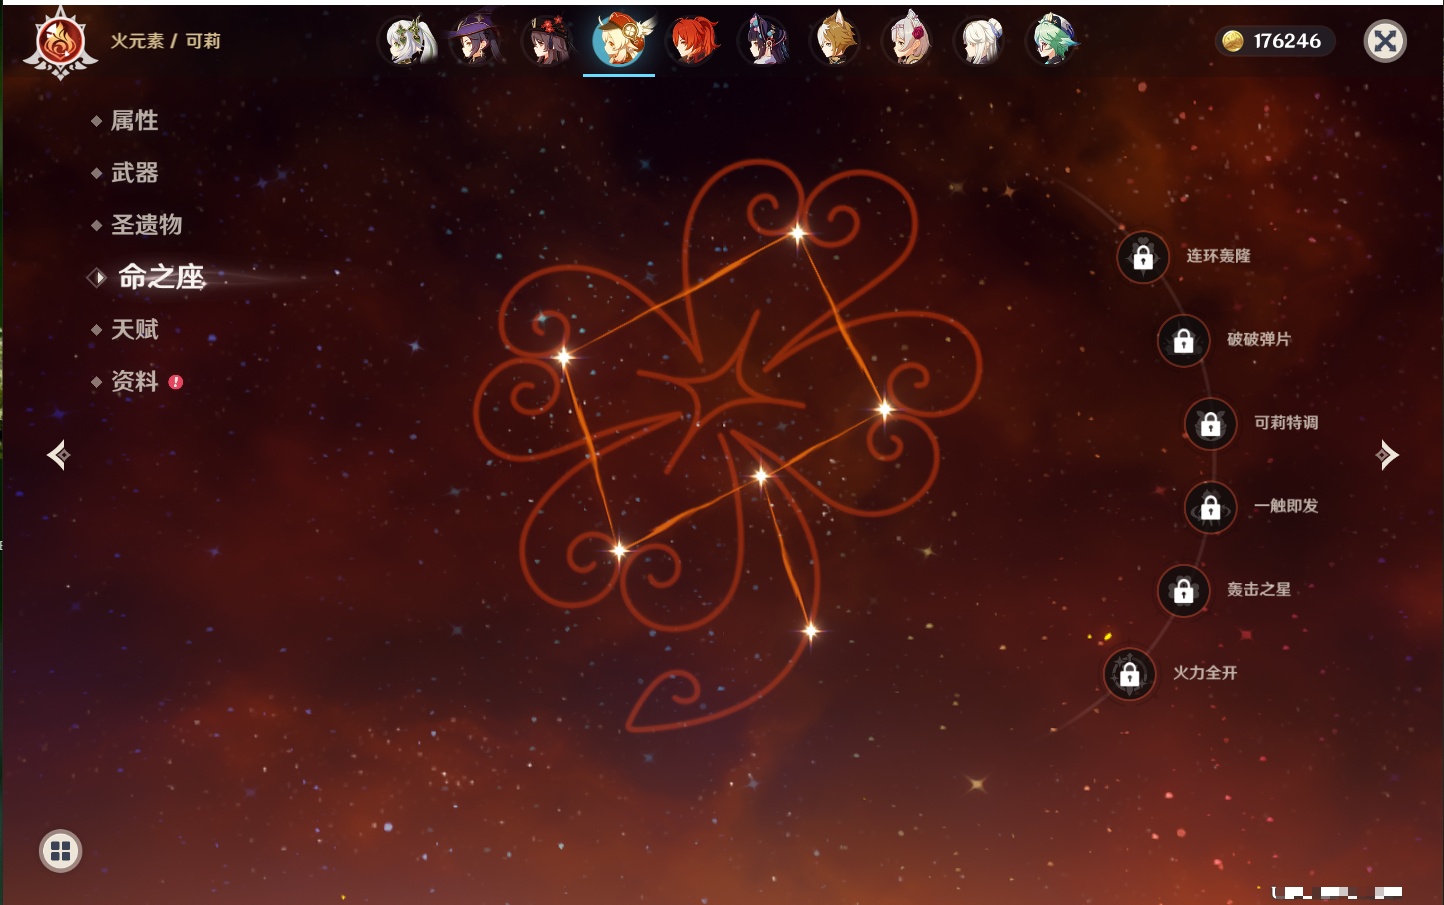Click the 176246 Mora balance
The width and height of the screenshot is (1444, 905).
pos(1287,41)
